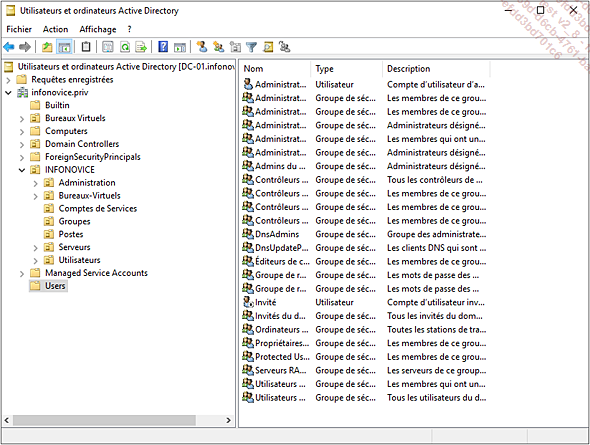
Task: Select the root Utilisateurs et ordinateurs node
Action: (x=126, y=67)
